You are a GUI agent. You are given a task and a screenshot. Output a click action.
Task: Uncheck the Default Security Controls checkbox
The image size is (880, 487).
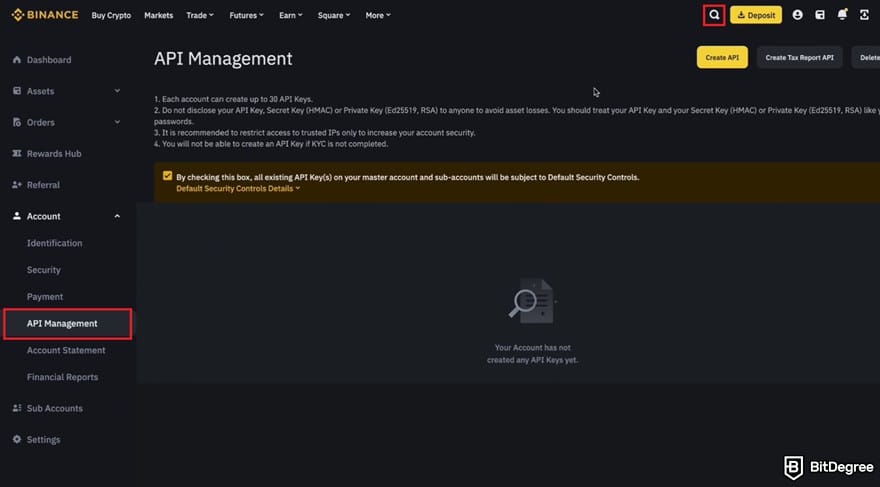point(167,176)
